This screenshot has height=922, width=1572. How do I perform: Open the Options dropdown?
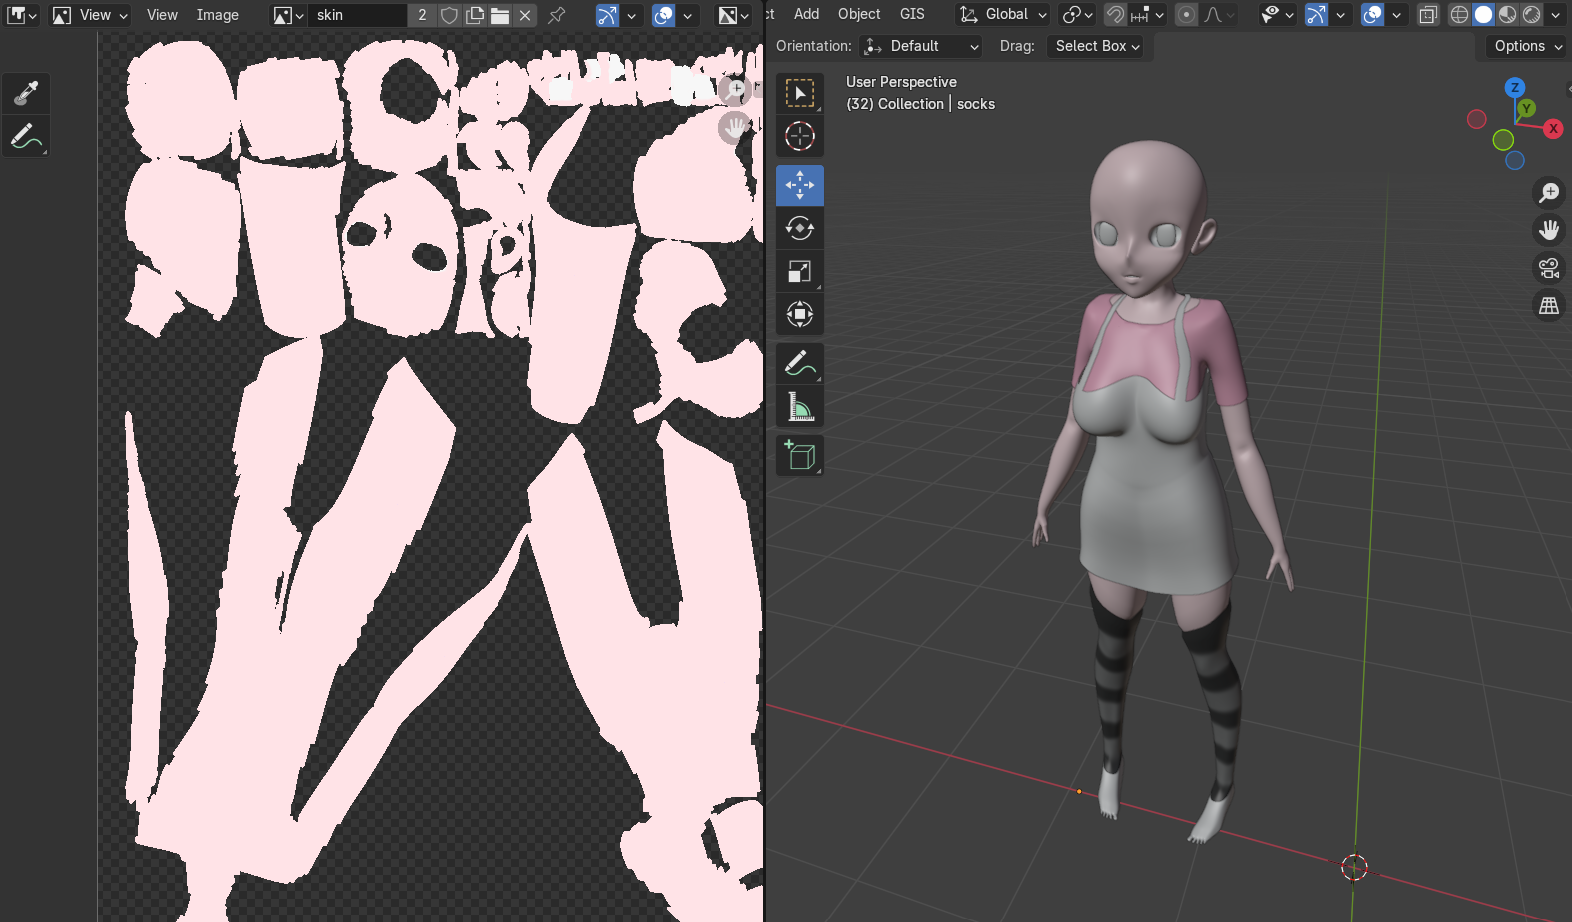[1526, 46]
